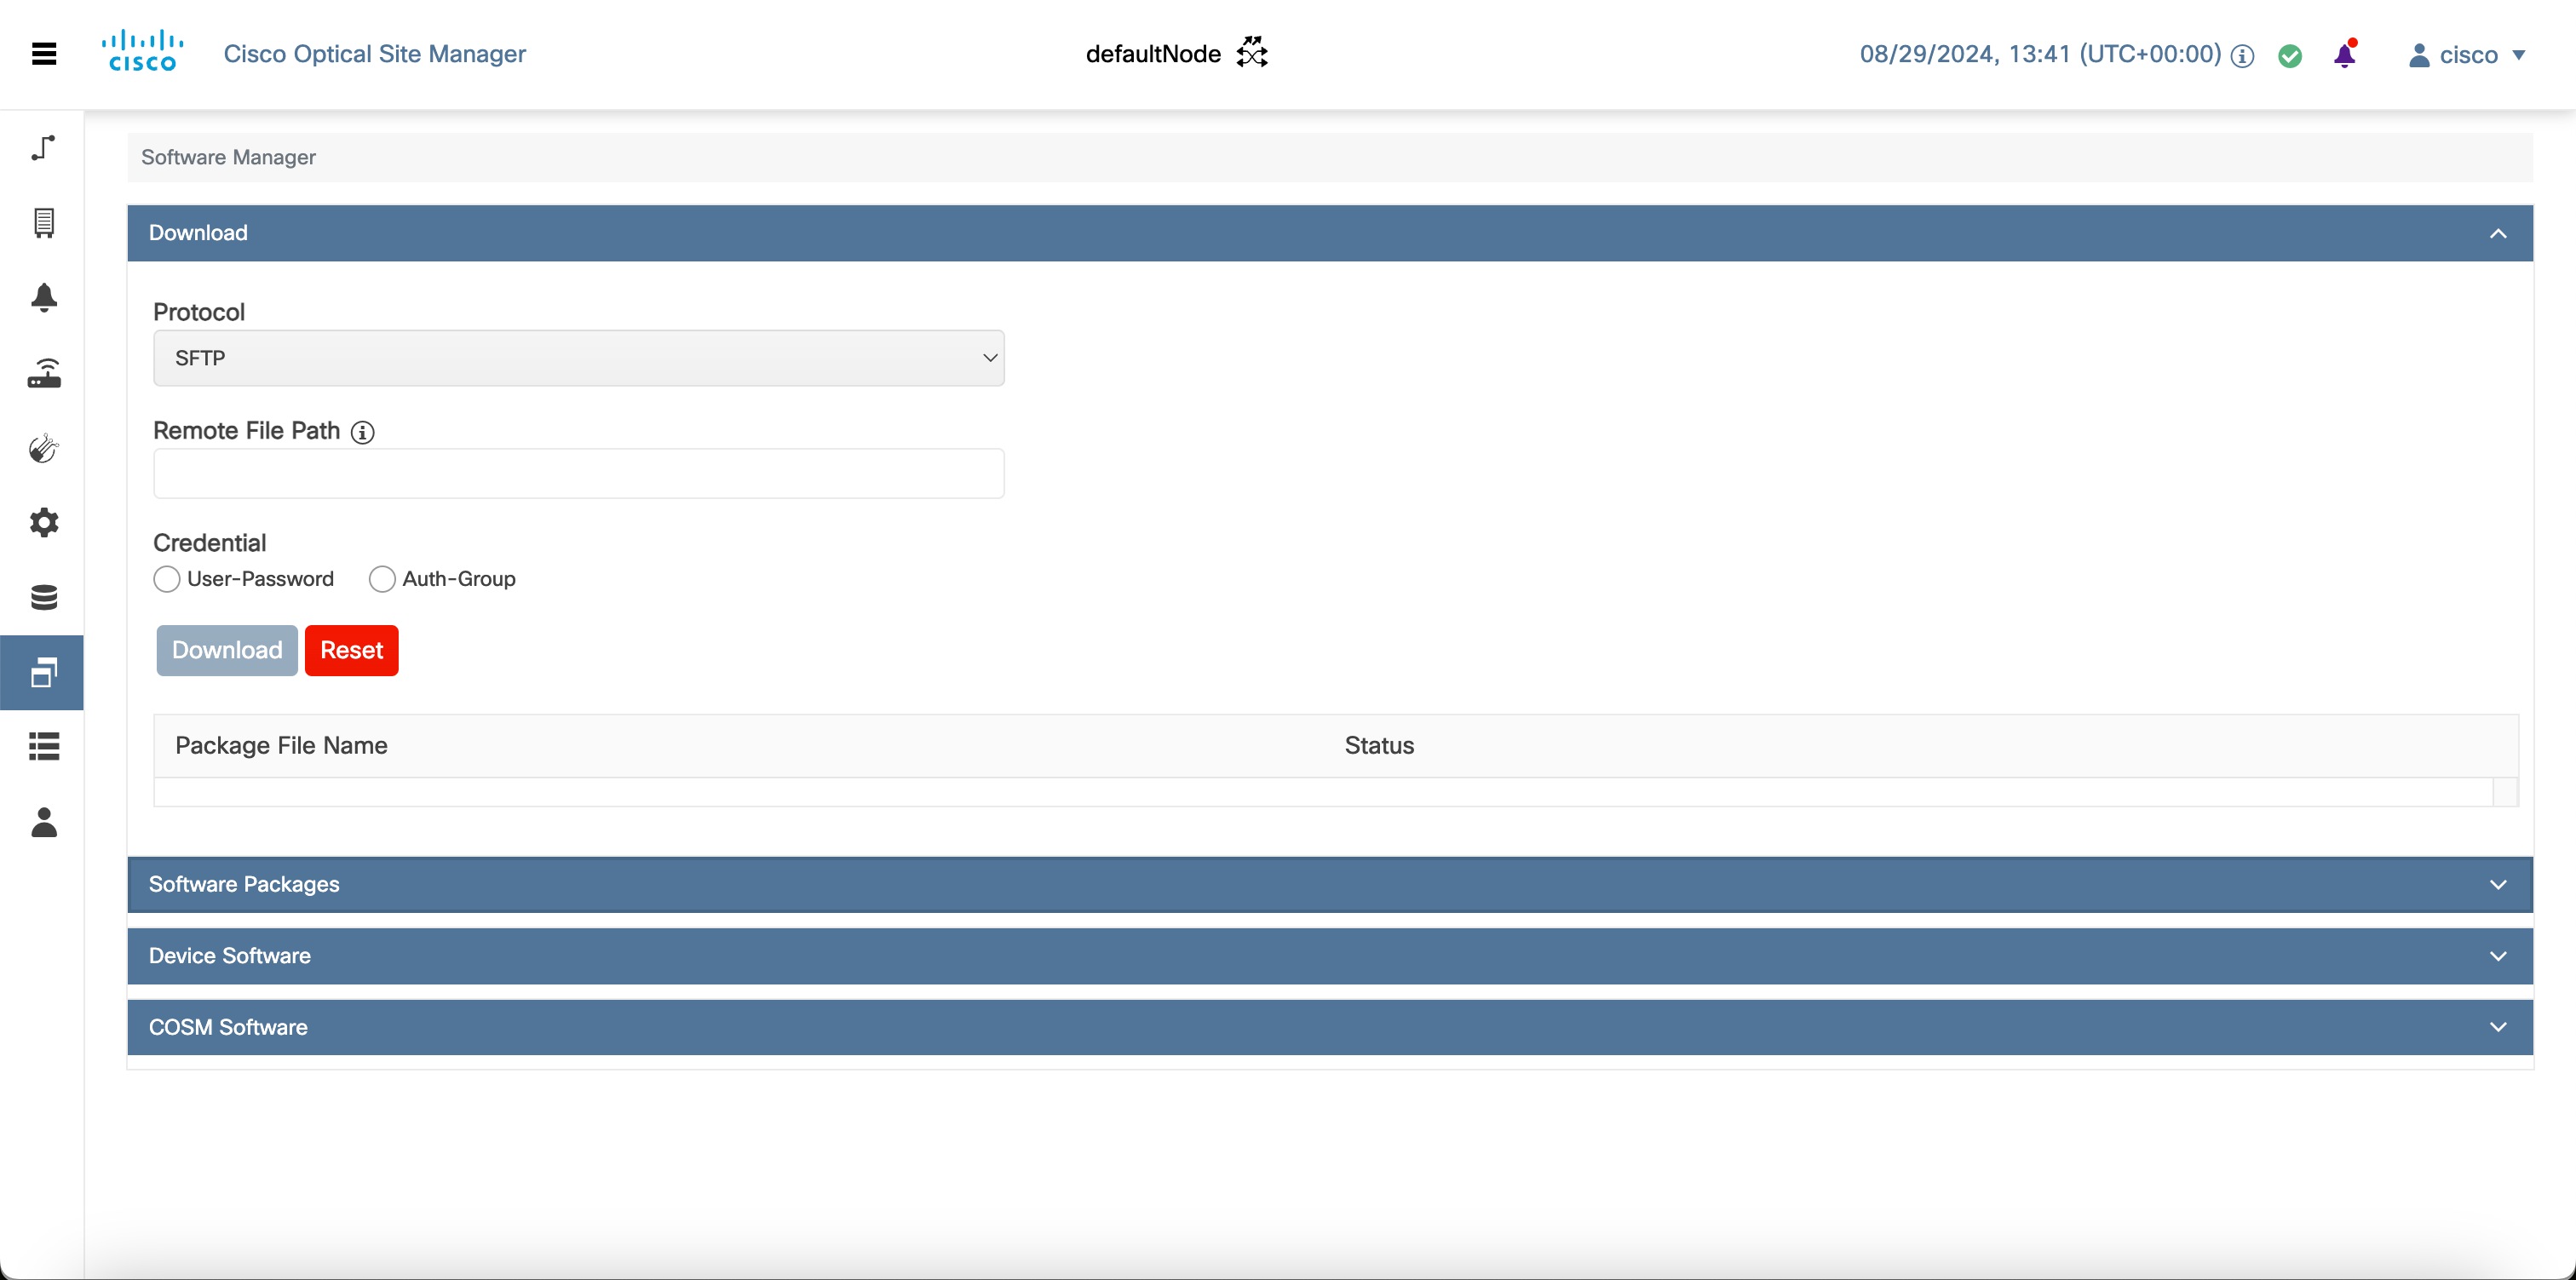This screenshot has width=2576, height=1280.
Task: Open the Remote File Path info tooltip icon
Action: (x=362, y=433)
